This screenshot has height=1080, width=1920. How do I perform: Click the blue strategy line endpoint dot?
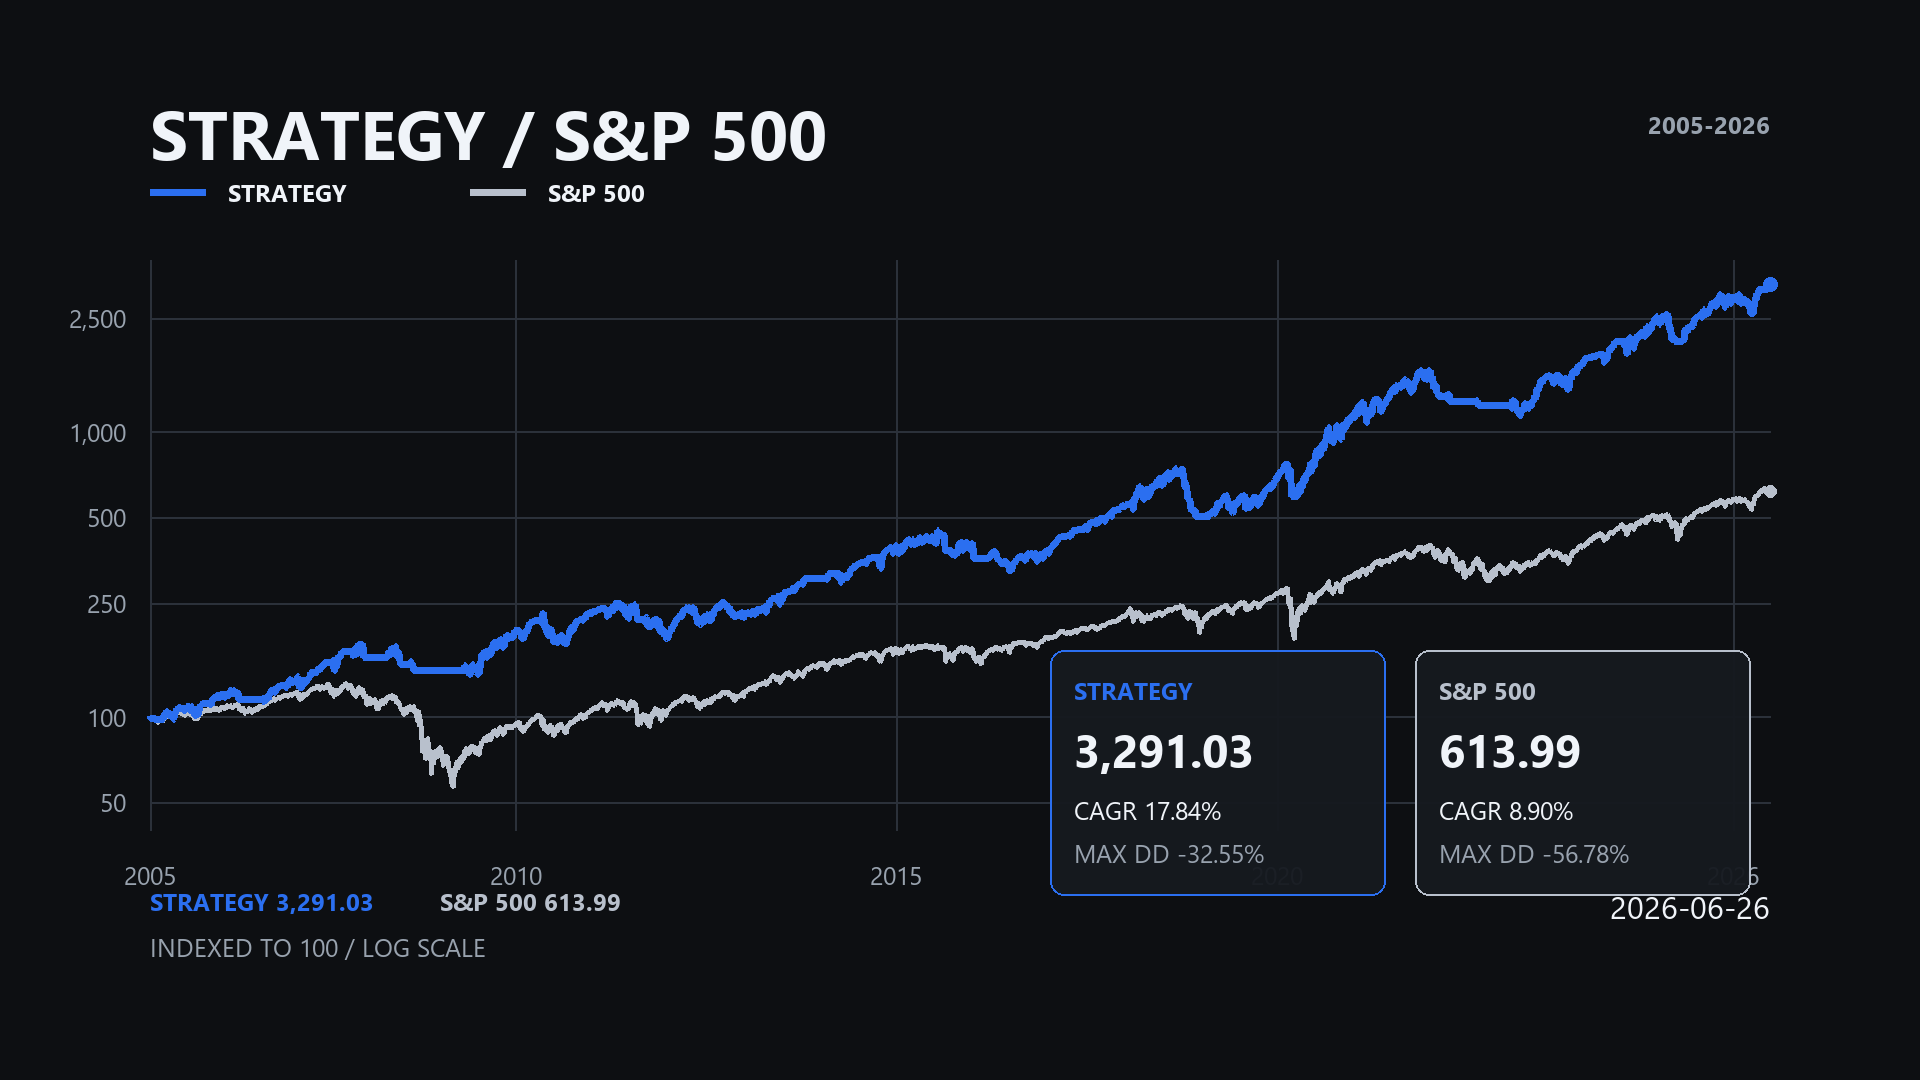[1770, 285]
